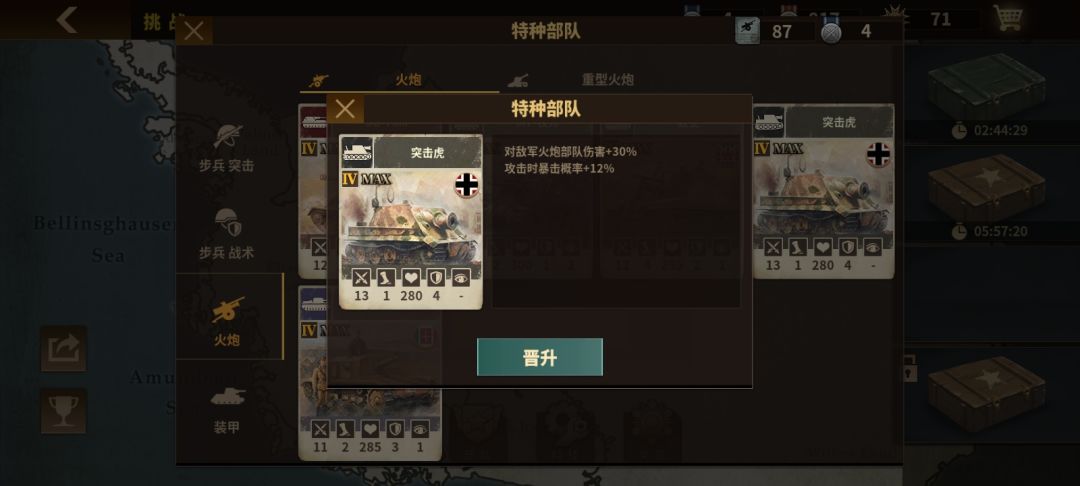This screenshot has height=486, width=1080.
Task: Click the blueprint icon showing 87
Action: [x=747, y=31]
